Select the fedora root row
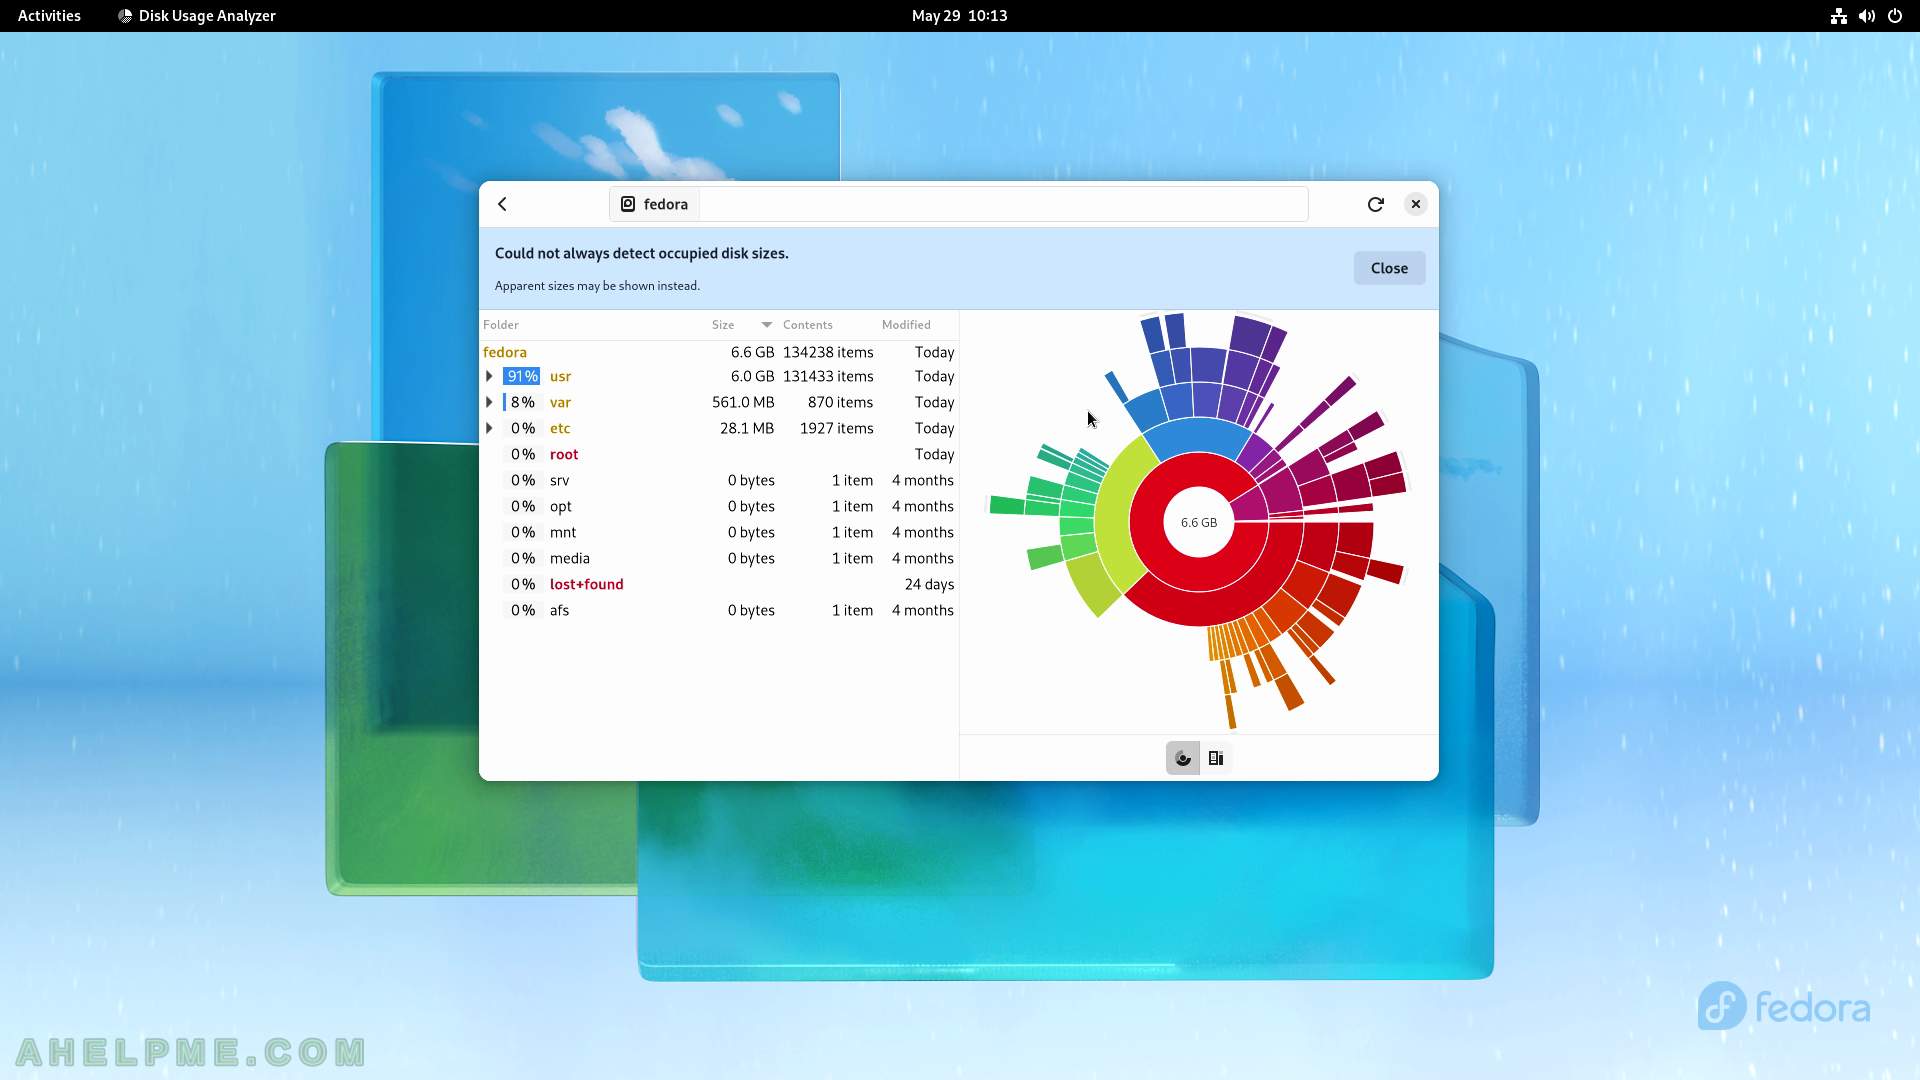The width and height of the screenshot is (1920, 1080). 719,352
